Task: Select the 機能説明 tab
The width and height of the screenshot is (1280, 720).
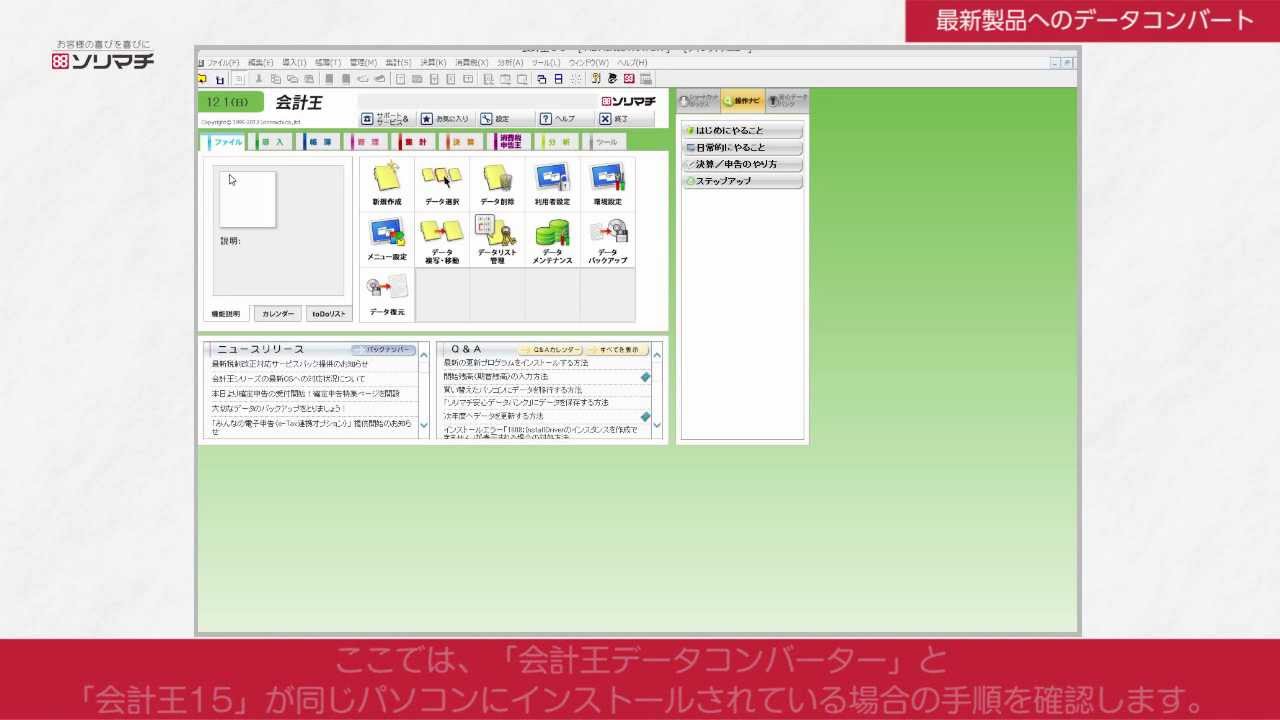Action: pos(226,314)
